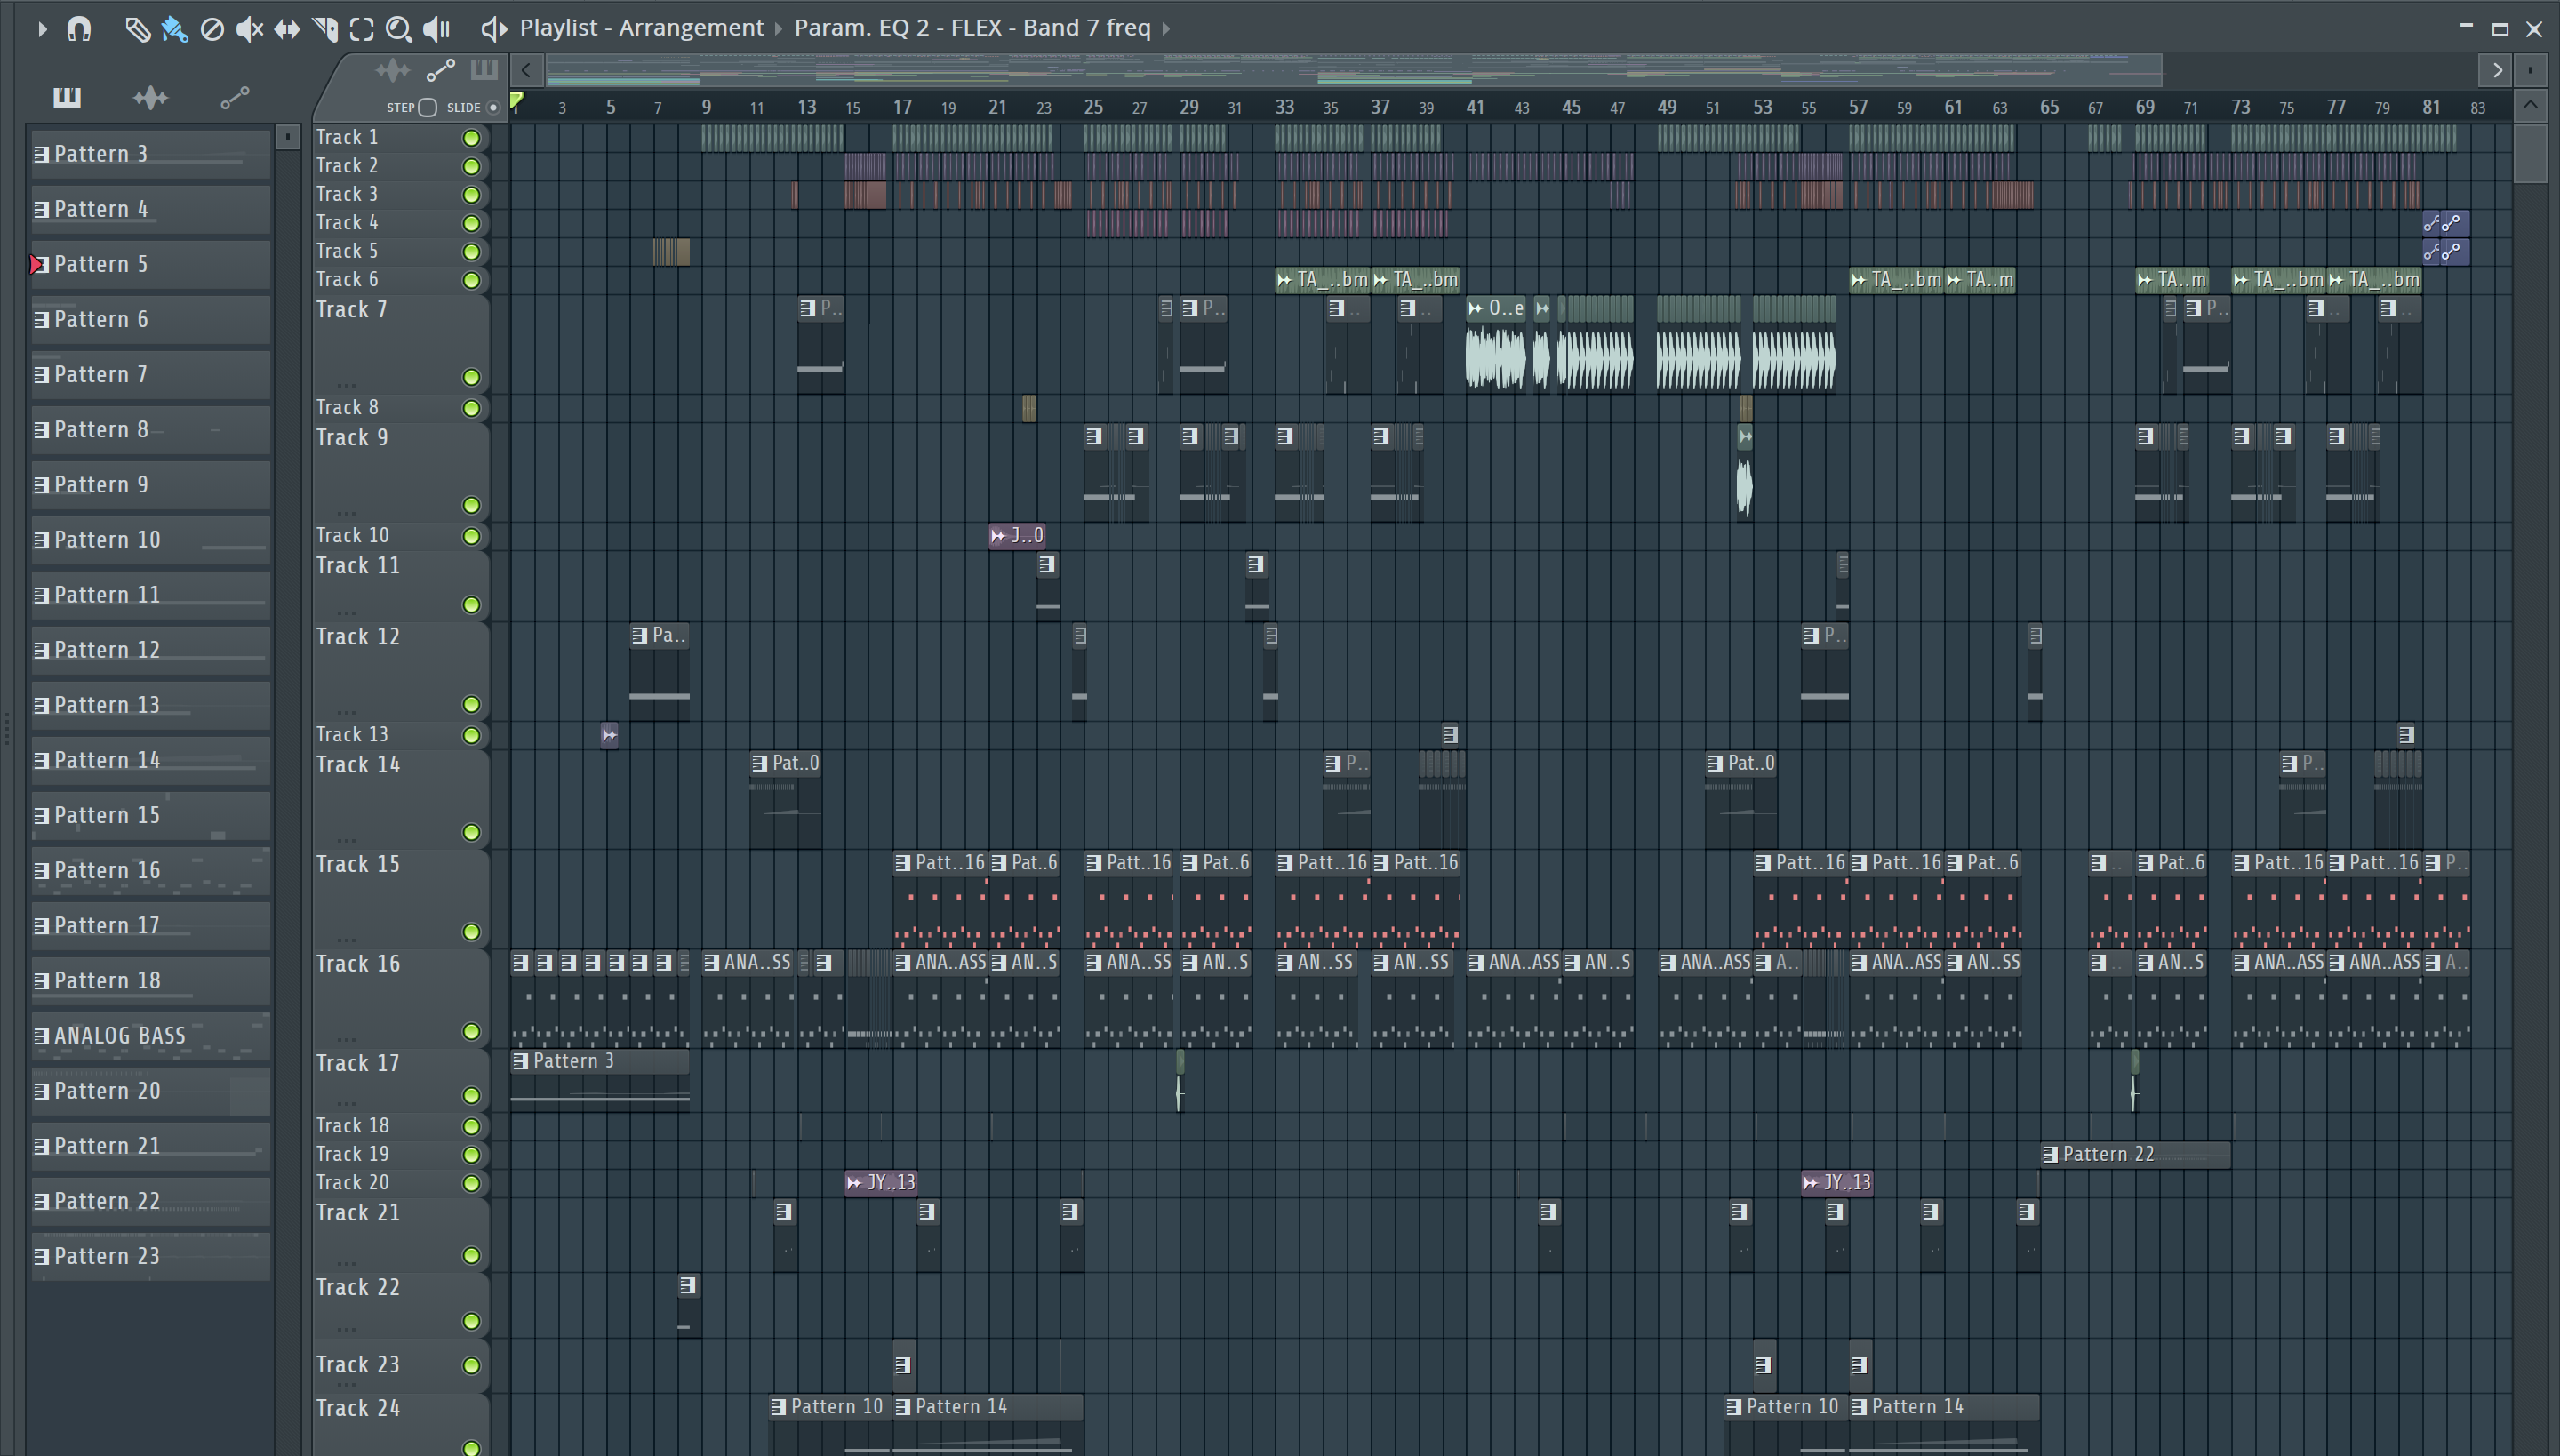This screenshot has height=1456, width=2560.
Task: Open the Param. EQ 2 clip selector
Action: (x=972, y=28)
